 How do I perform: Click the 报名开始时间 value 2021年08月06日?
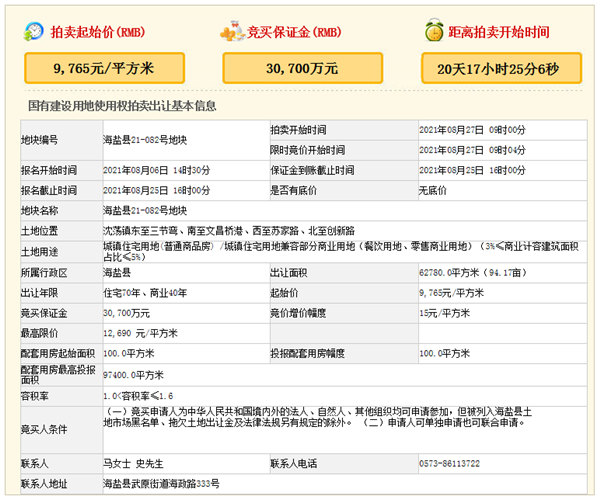click(x=156, y=170)
